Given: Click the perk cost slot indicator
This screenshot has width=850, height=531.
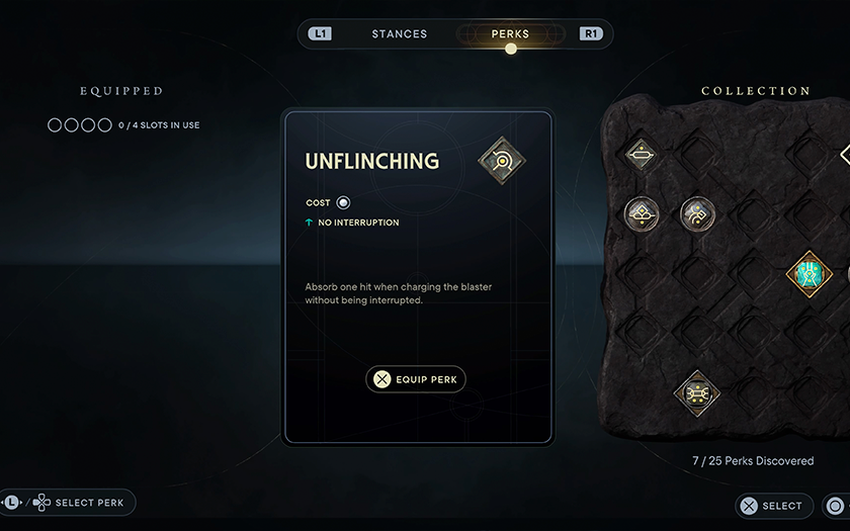Looking at the screenshot, I should click(344, 203).
